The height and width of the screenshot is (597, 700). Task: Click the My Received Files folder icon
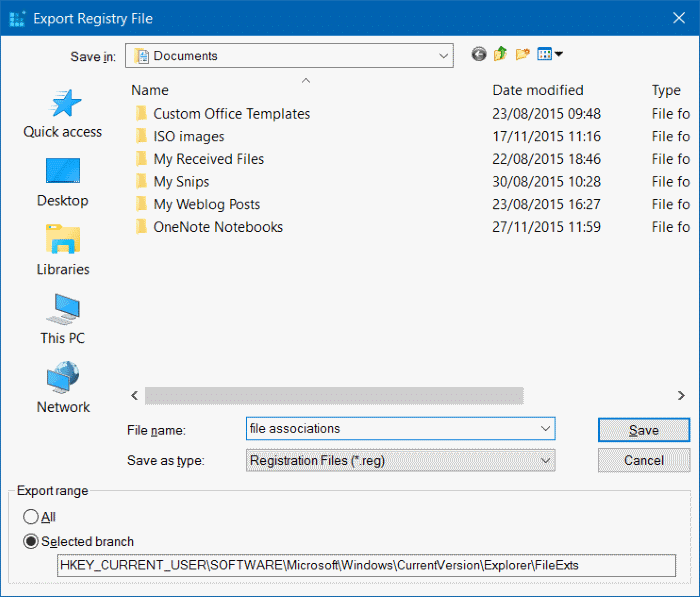[141, 159]
